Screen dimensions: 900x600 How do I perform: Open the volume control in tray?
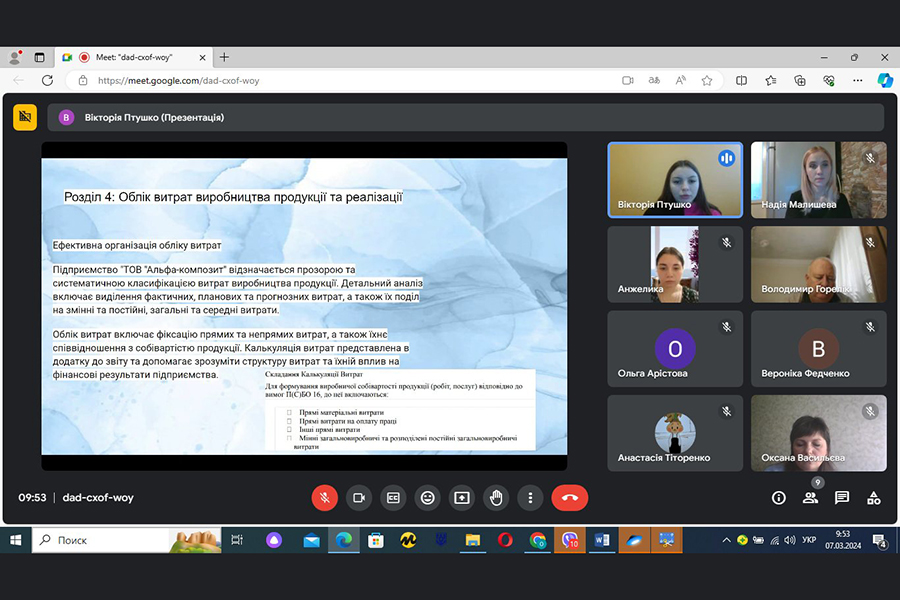click(790, 540)
